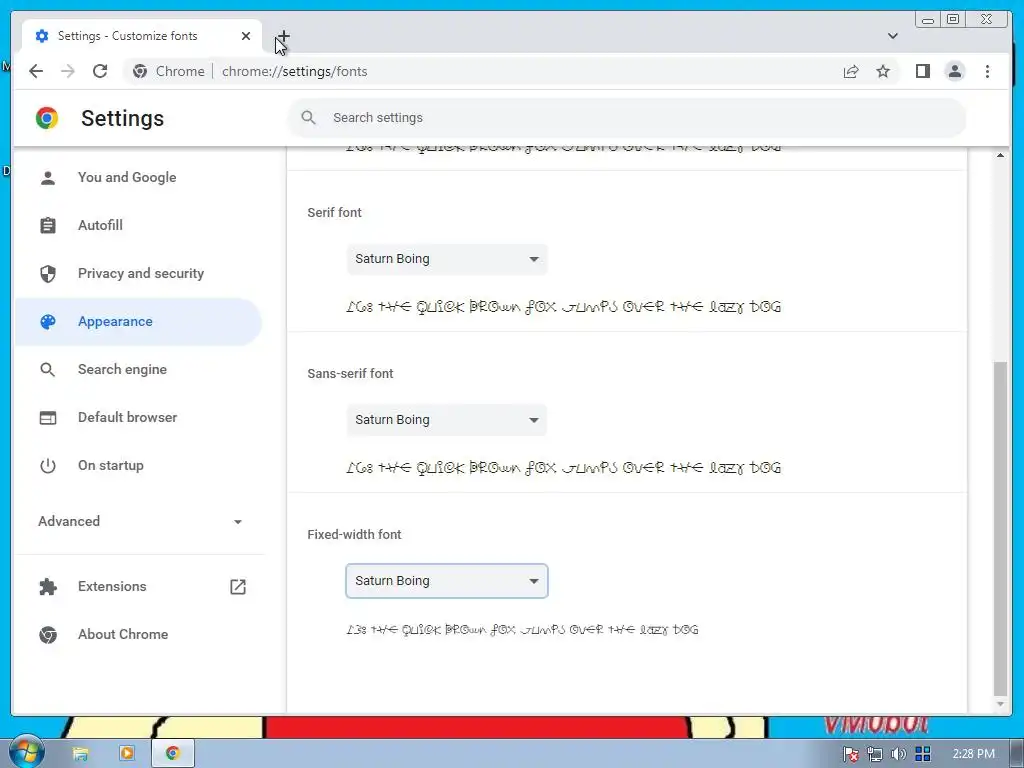
Task: Click the puzzle piece Extensions icon
Action: point(48,586)
